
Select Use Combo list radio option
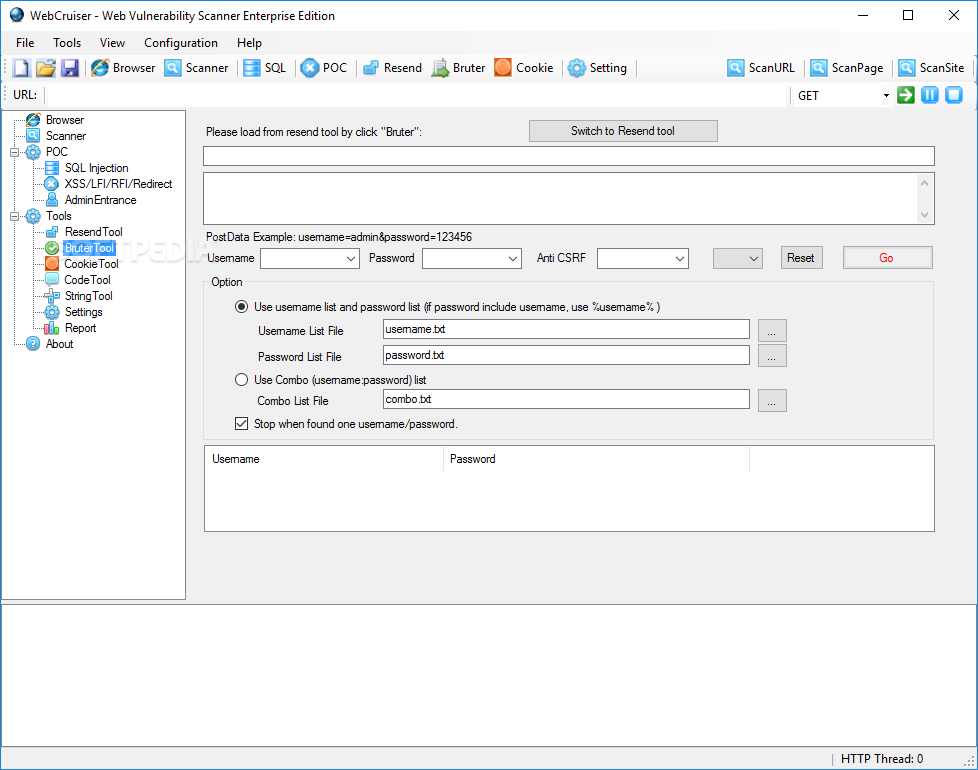pos(241,380)
